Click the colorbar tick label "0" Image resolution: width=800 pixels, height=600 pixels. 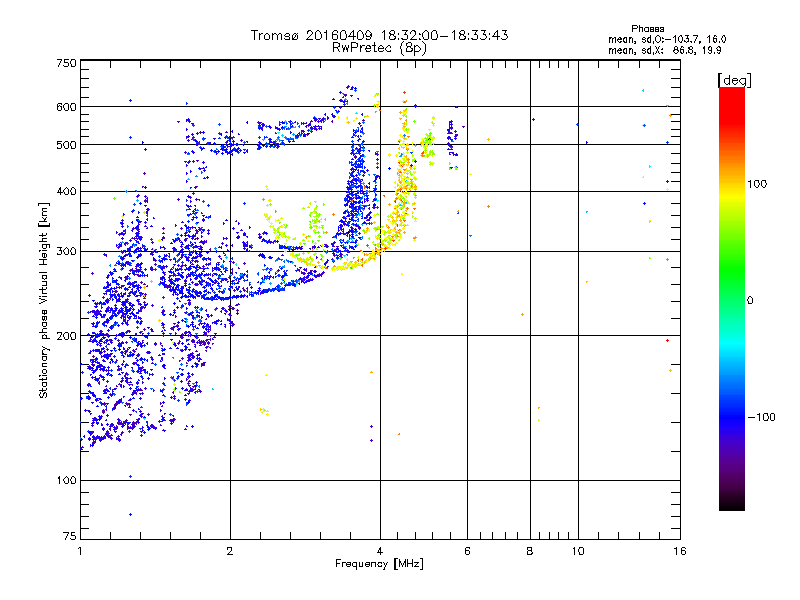coord(750,301)
